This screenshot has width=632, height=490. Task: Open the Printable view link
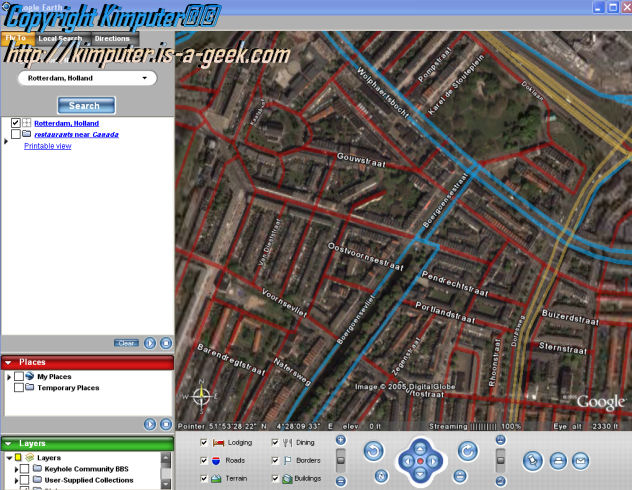(x=48, y=146)
